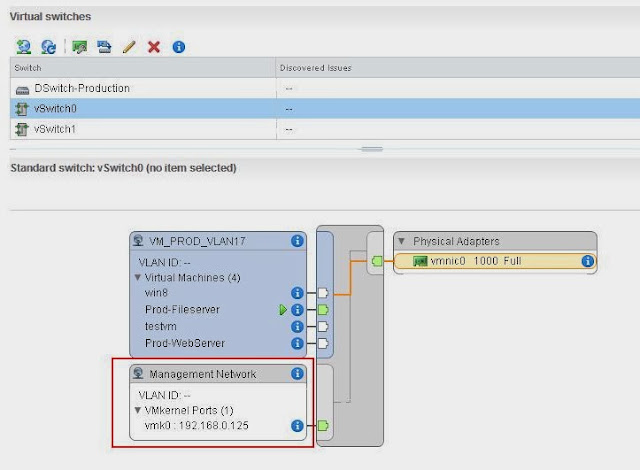
Task: Select the Prod-WebServer virtual machine
Action: tap(185, 343)
